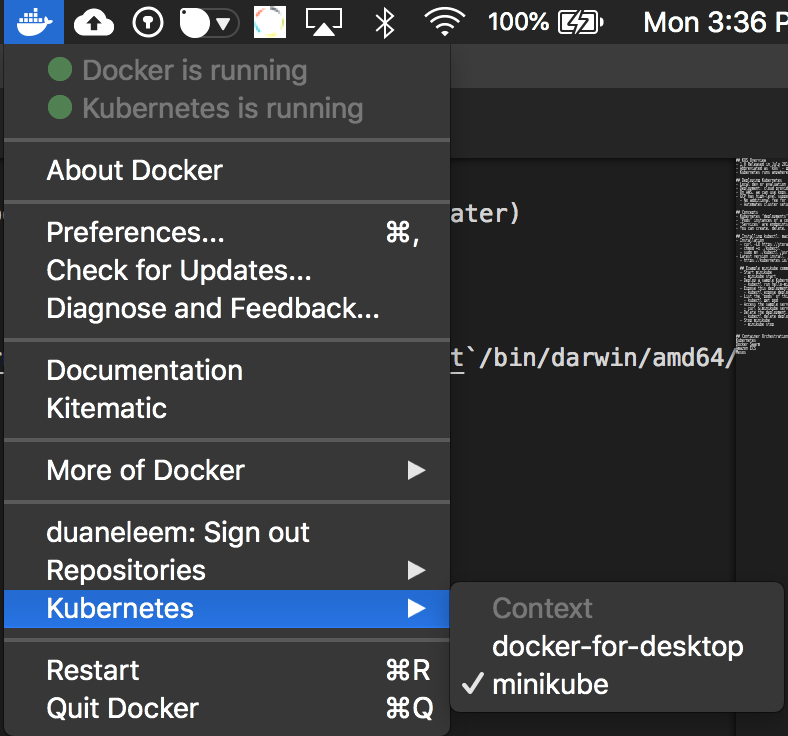
Task: Choose Restart from Docker menu
Action: point(93,670)
